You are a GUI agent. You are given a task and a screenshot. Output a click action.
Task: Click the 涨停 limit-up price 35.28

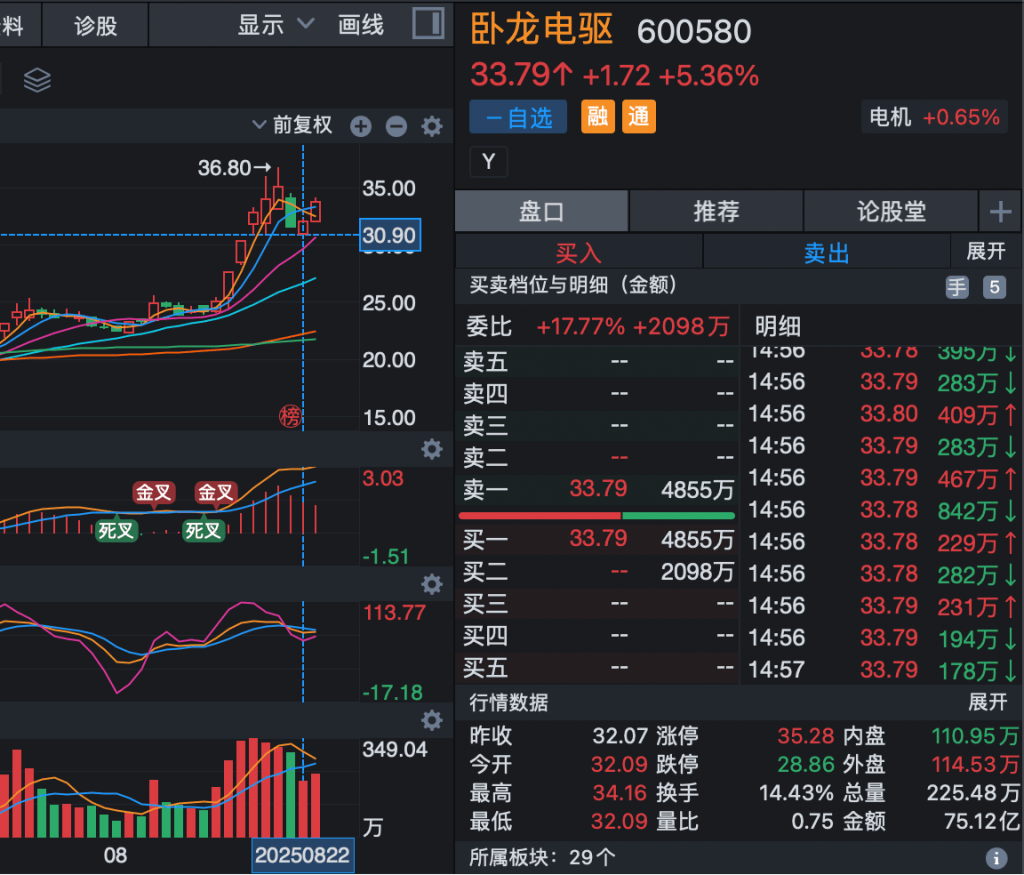click(x=806, y=736)
